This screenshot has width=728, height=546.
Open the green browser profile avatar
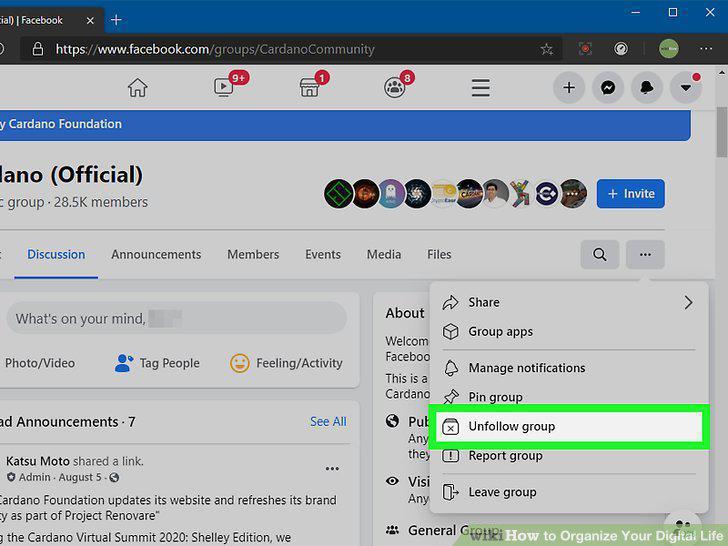[669, 48]
